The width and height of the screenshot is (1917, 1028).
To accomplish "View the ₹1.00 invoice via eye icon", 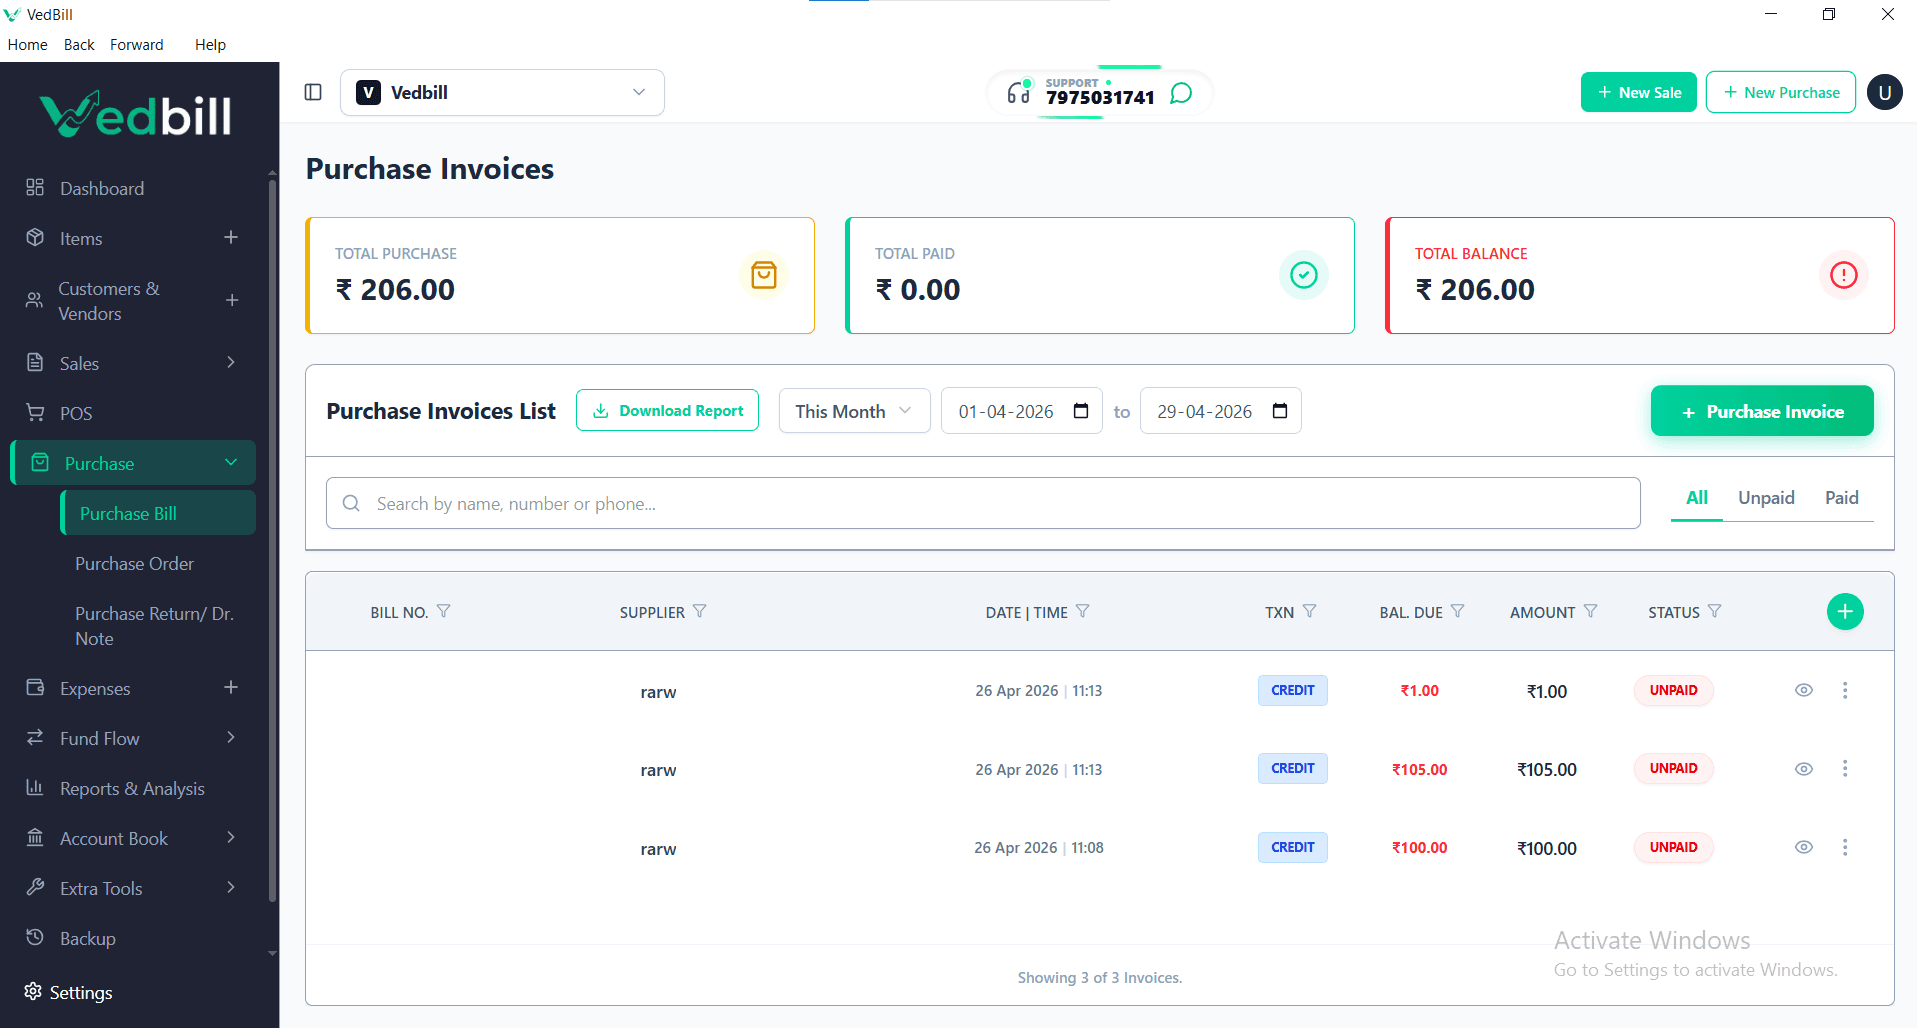I will [x=1804, y=690].
